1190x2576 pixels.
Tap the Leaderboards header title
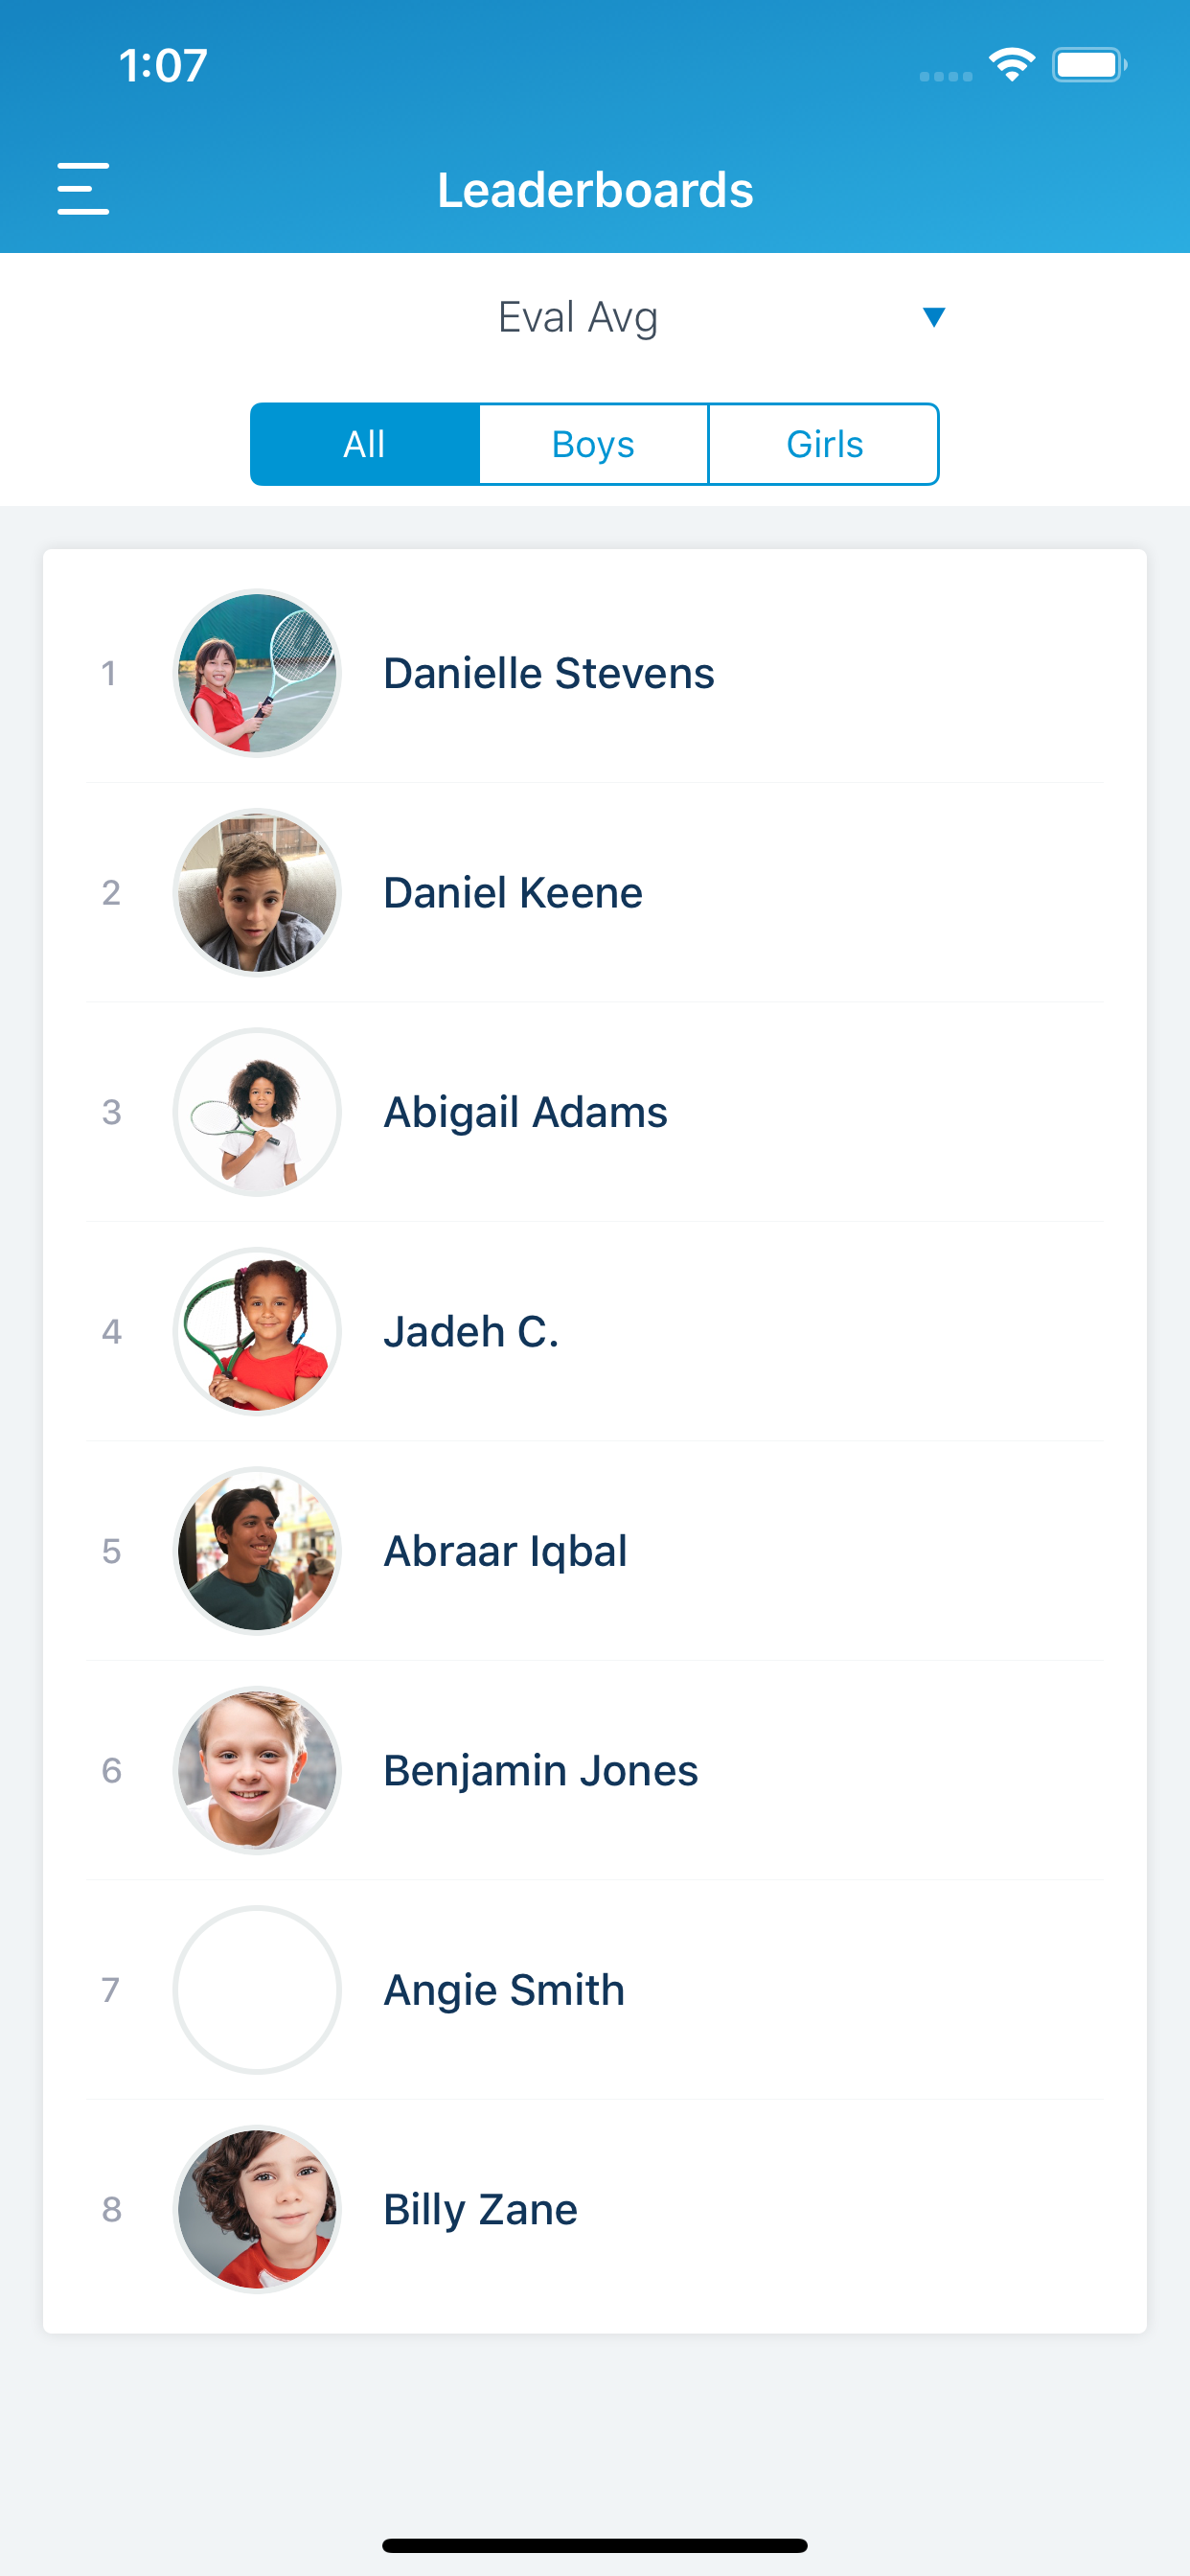(595, 190)
